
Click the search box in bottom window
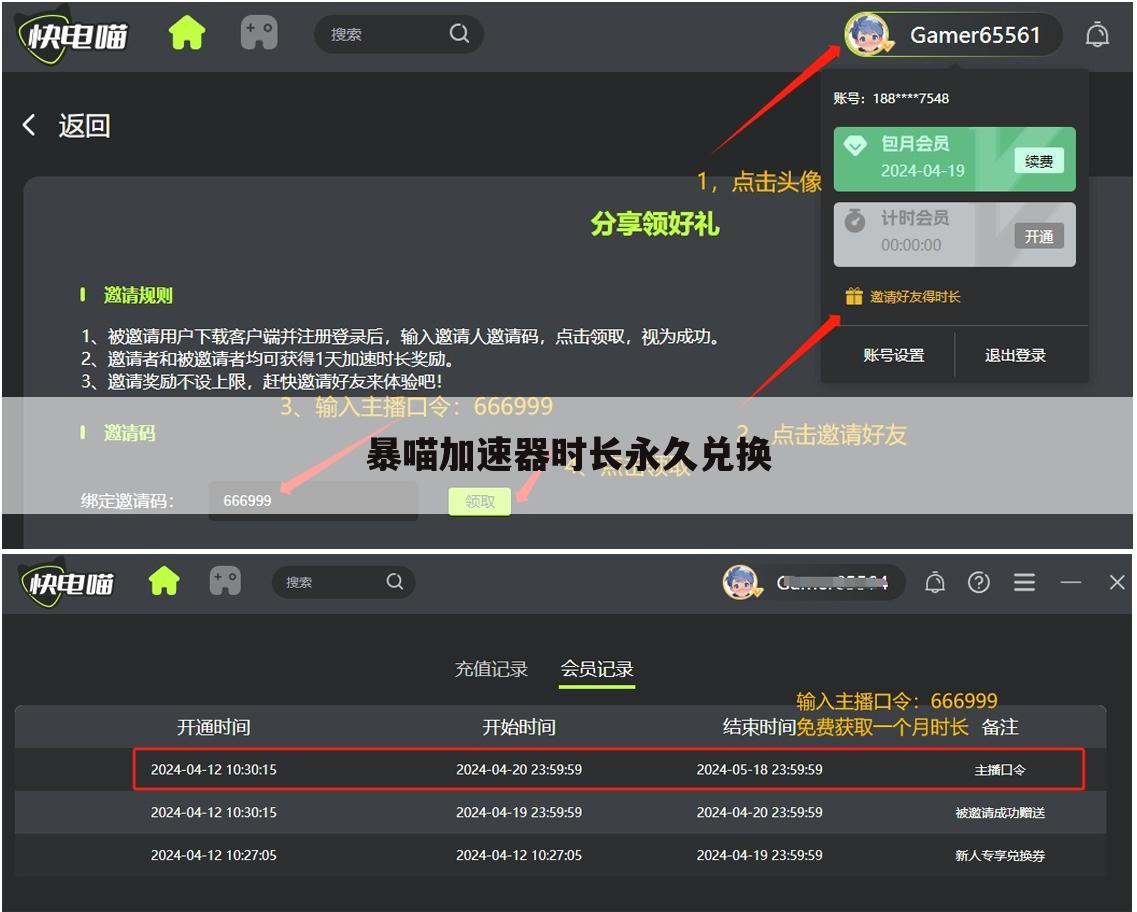344,581
